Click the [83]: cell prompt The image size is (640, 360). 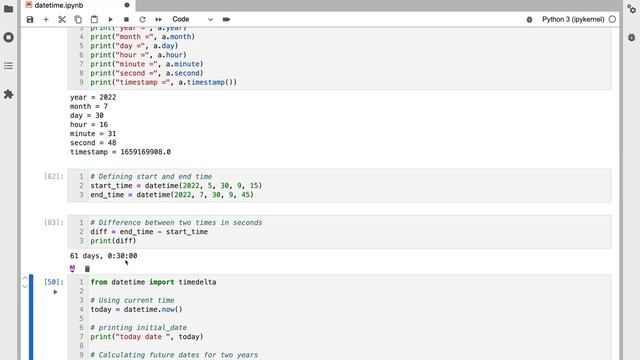click(54, 222)
